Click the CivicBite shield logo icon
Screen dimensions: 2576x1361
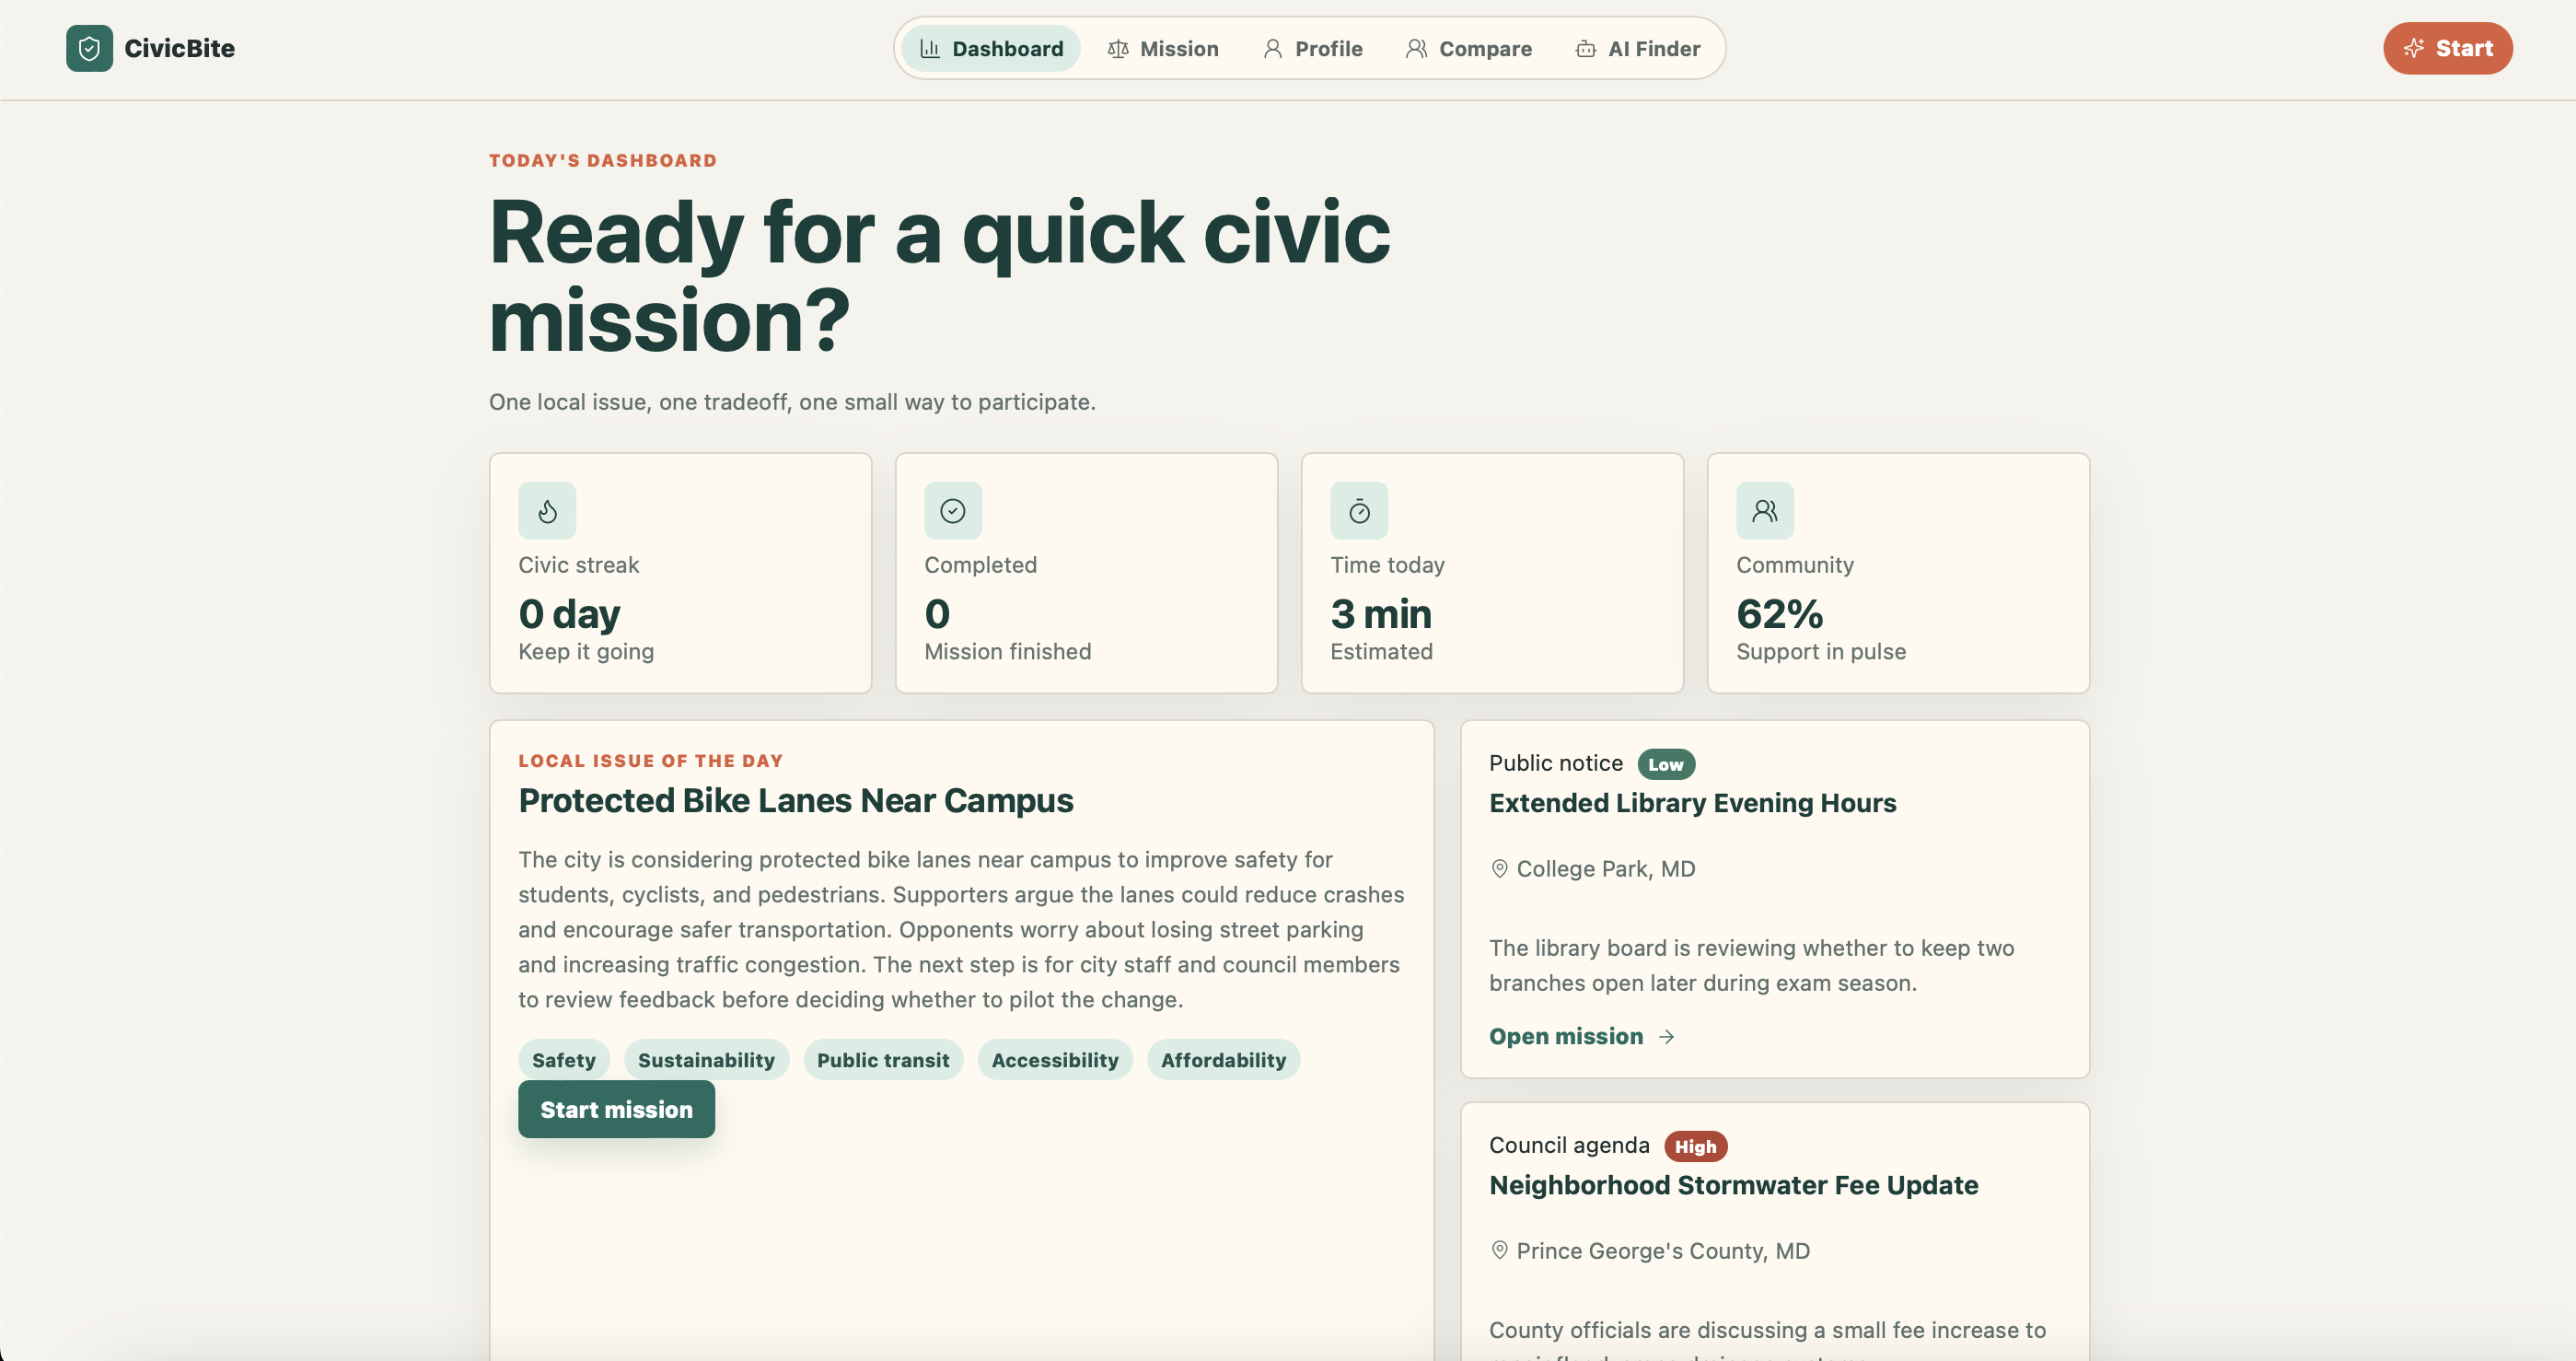[89, 48]
